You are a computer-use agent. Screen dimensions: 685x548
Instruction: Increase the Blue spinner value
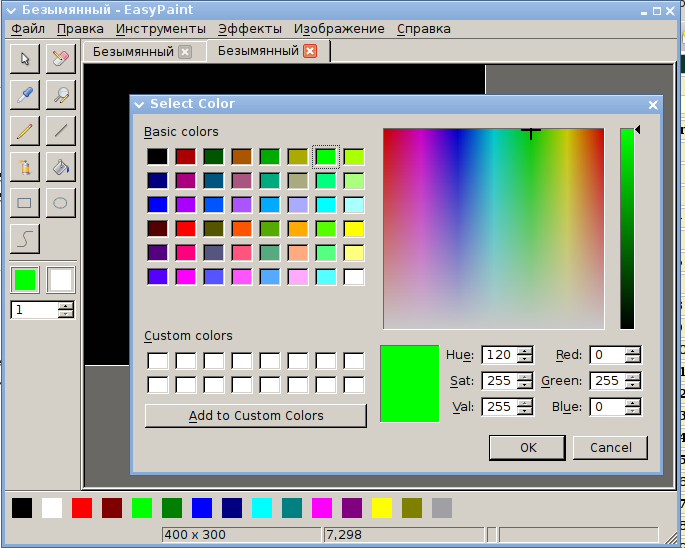pos(632,402)
